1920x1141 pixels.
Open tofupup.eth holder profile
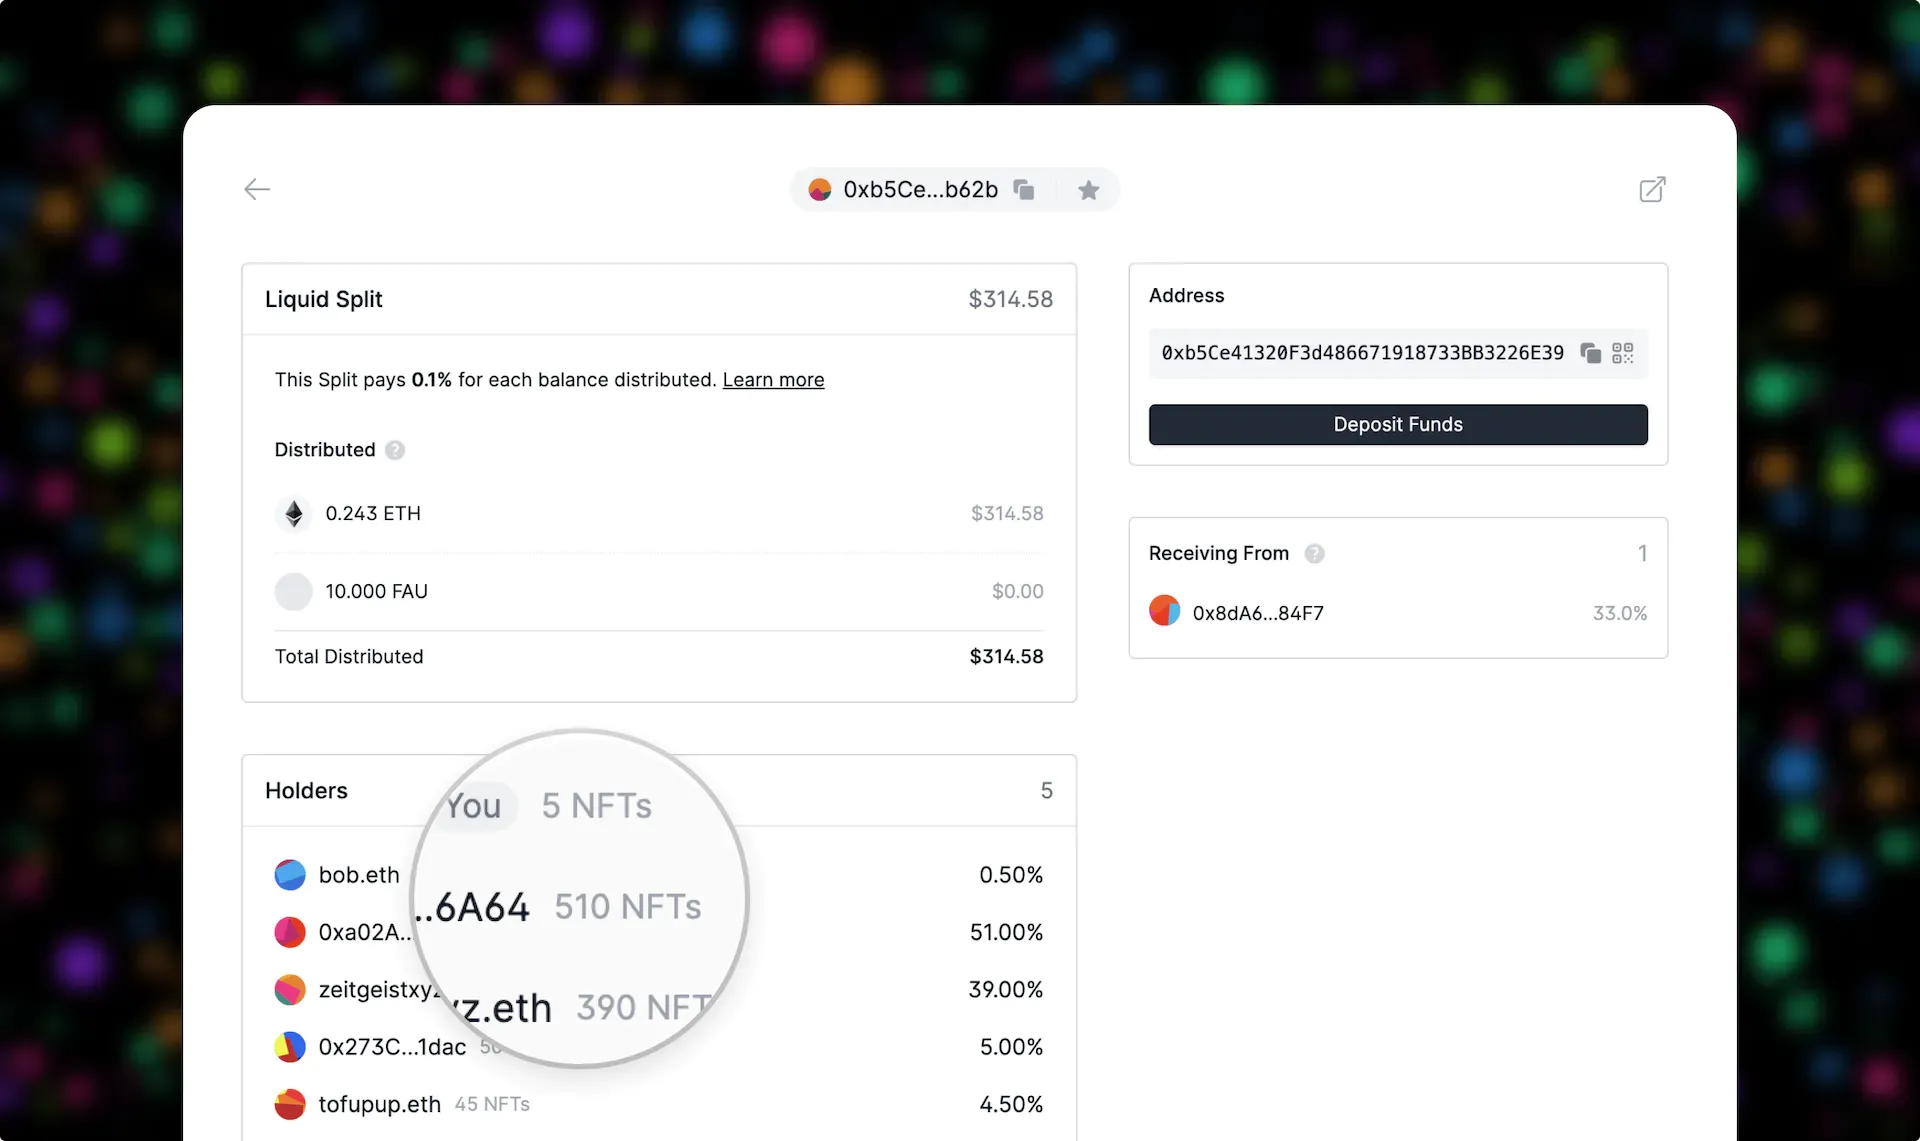(379, 1104)
